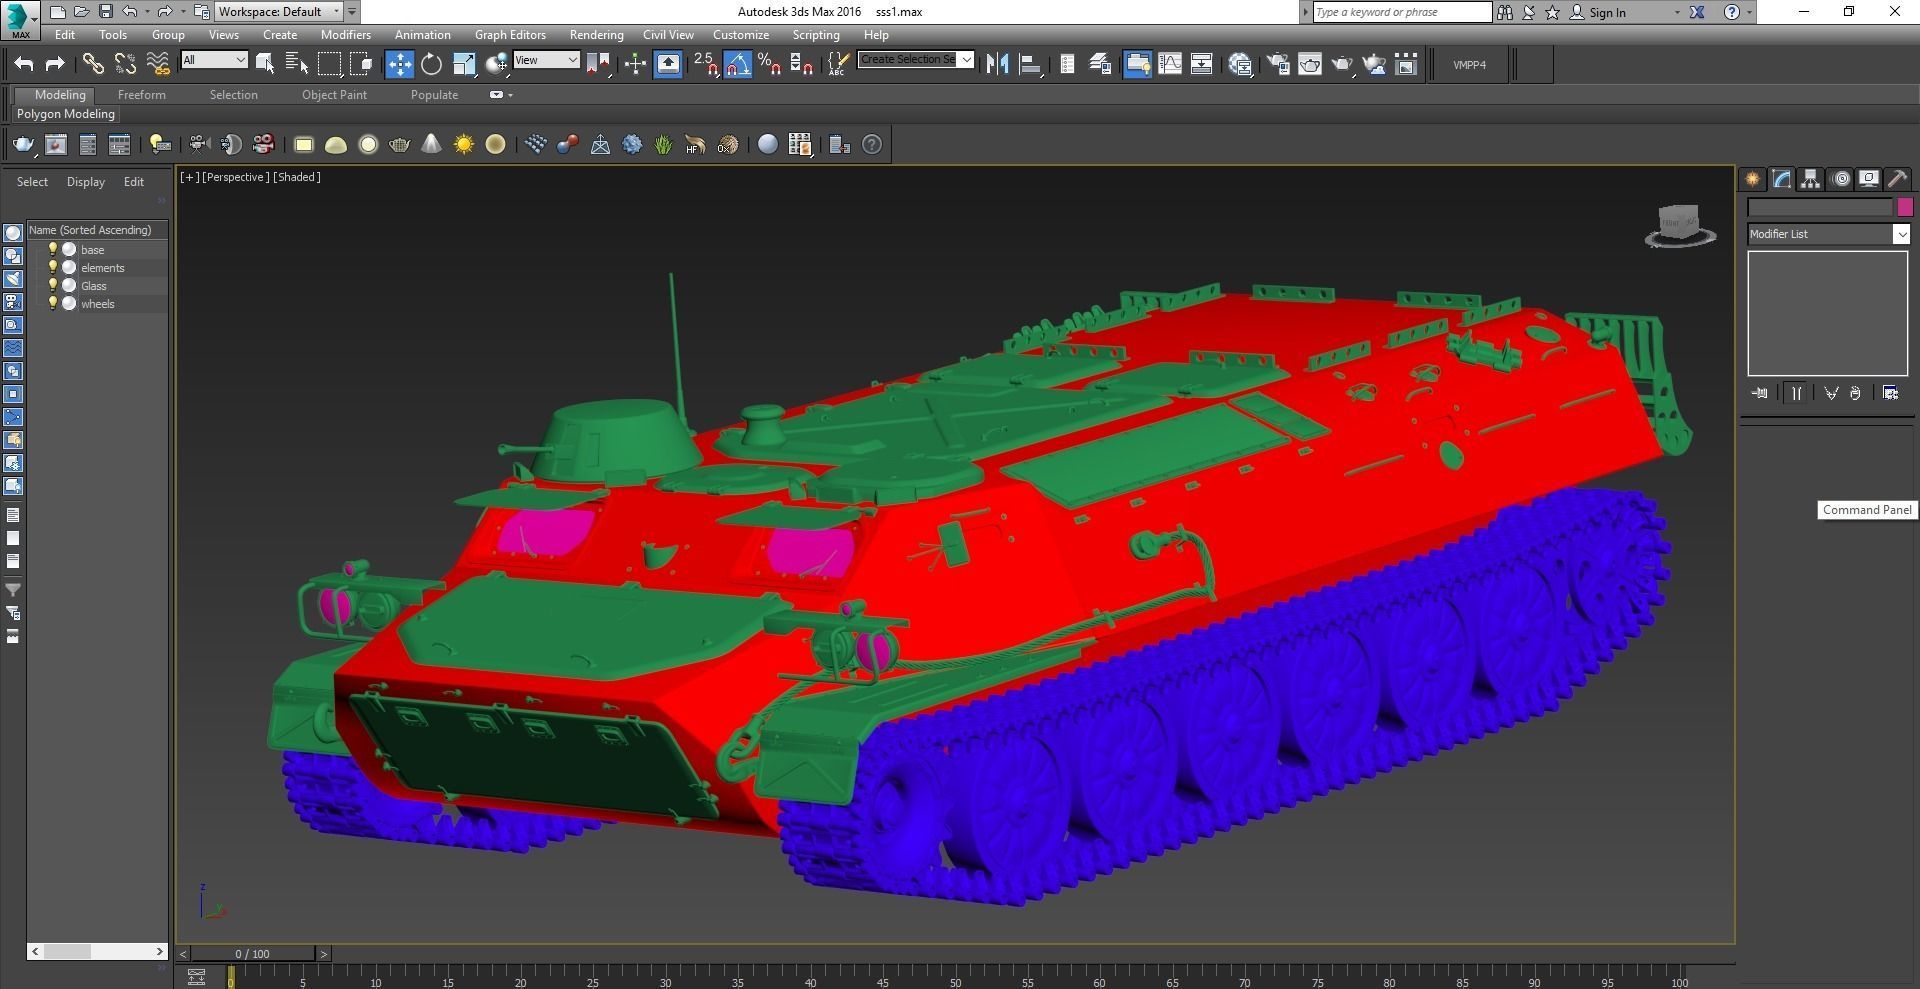Toggle visibility lightbulb of wheels layer
Image resolution: width=1920 pixels, height=989 pixels.
pos(53,303)
